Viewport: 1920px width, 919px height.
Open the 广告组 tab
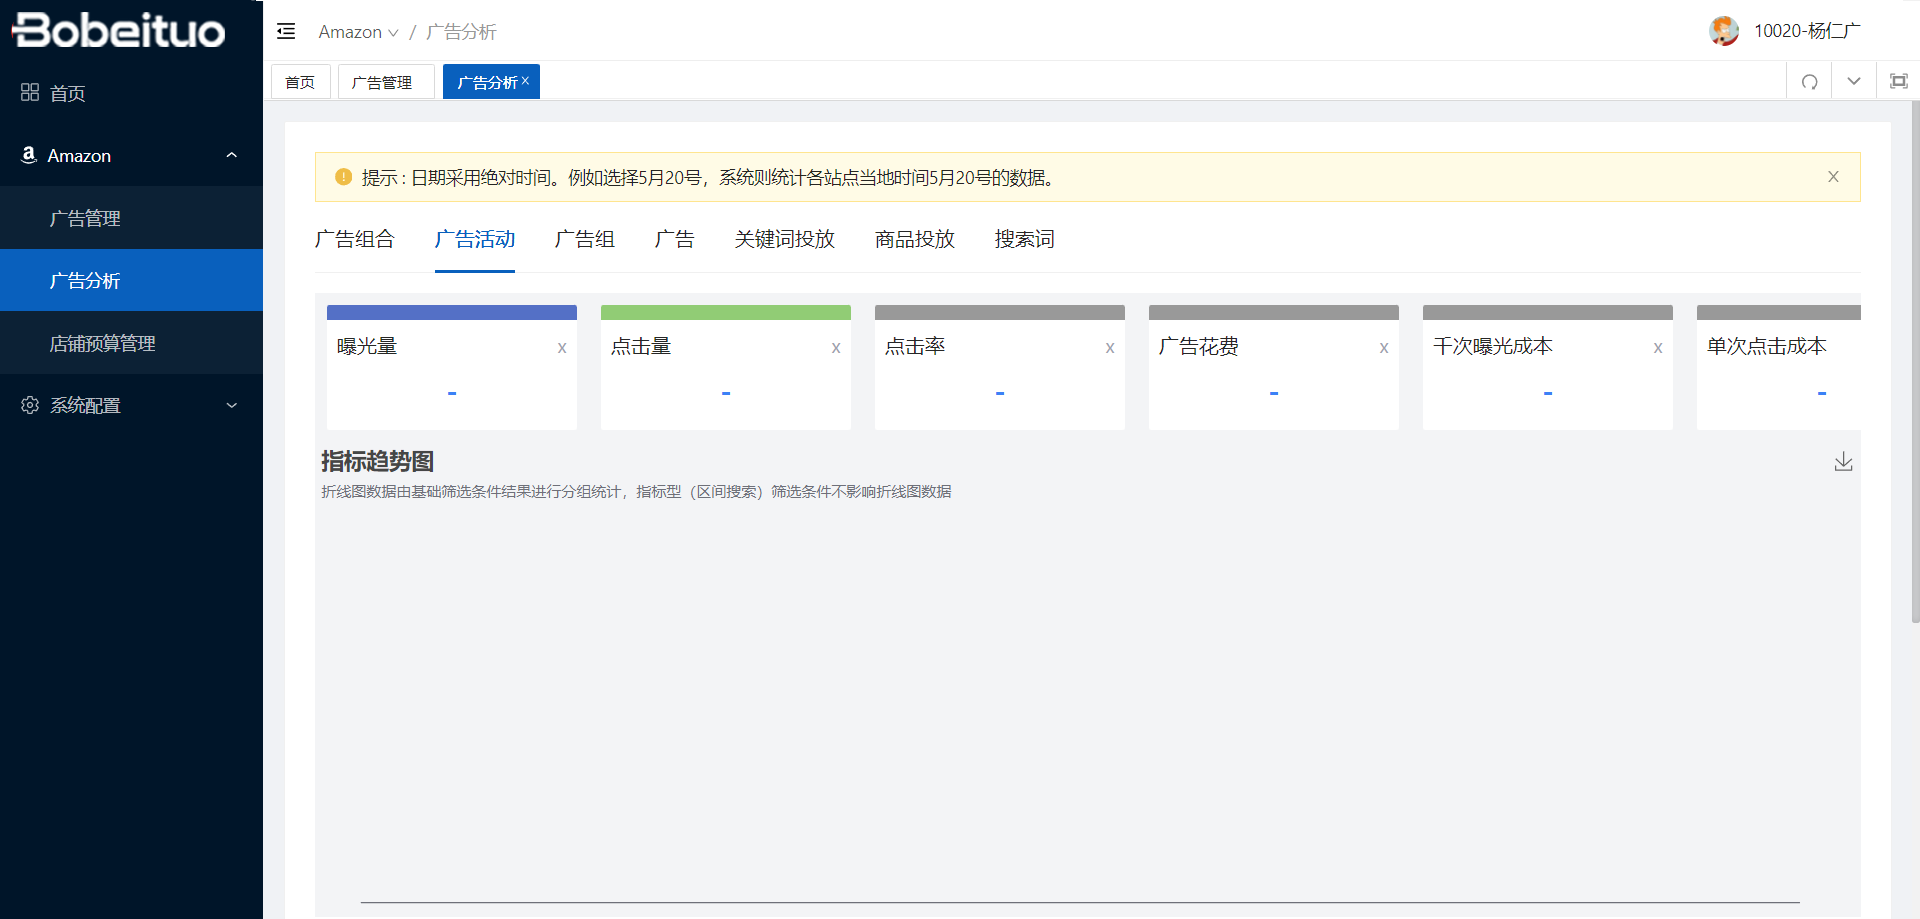pyautogui.click(x=584, y=239)
